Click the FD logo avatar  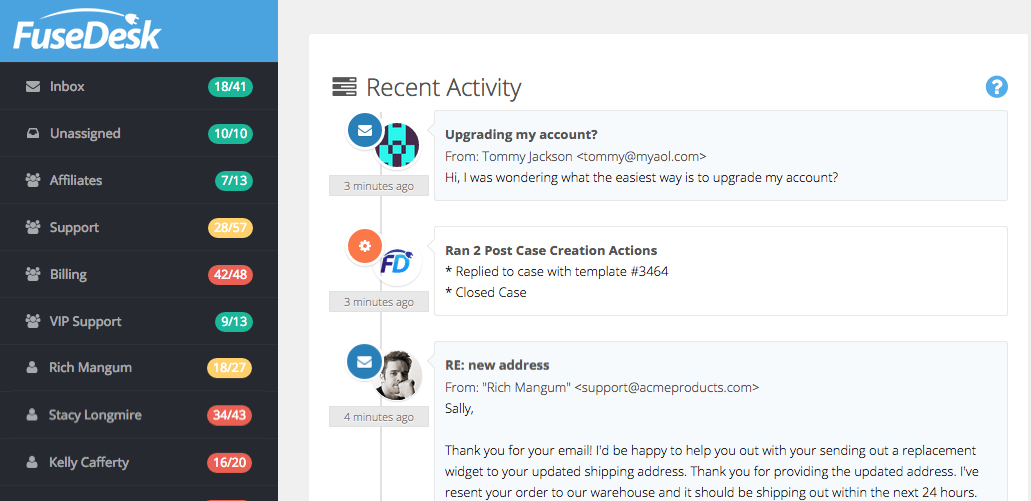coord(397,262)
